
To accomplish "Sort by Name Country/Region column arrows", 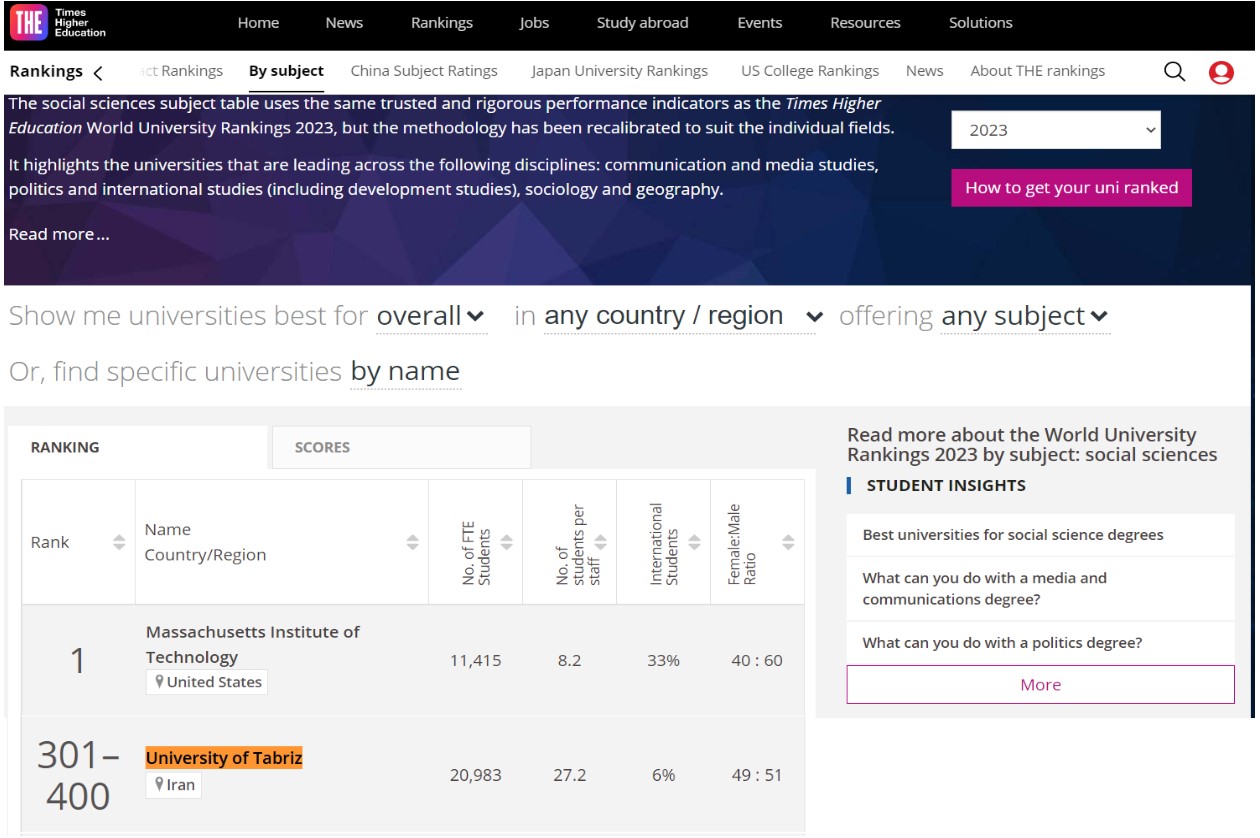I will (412, 542).
